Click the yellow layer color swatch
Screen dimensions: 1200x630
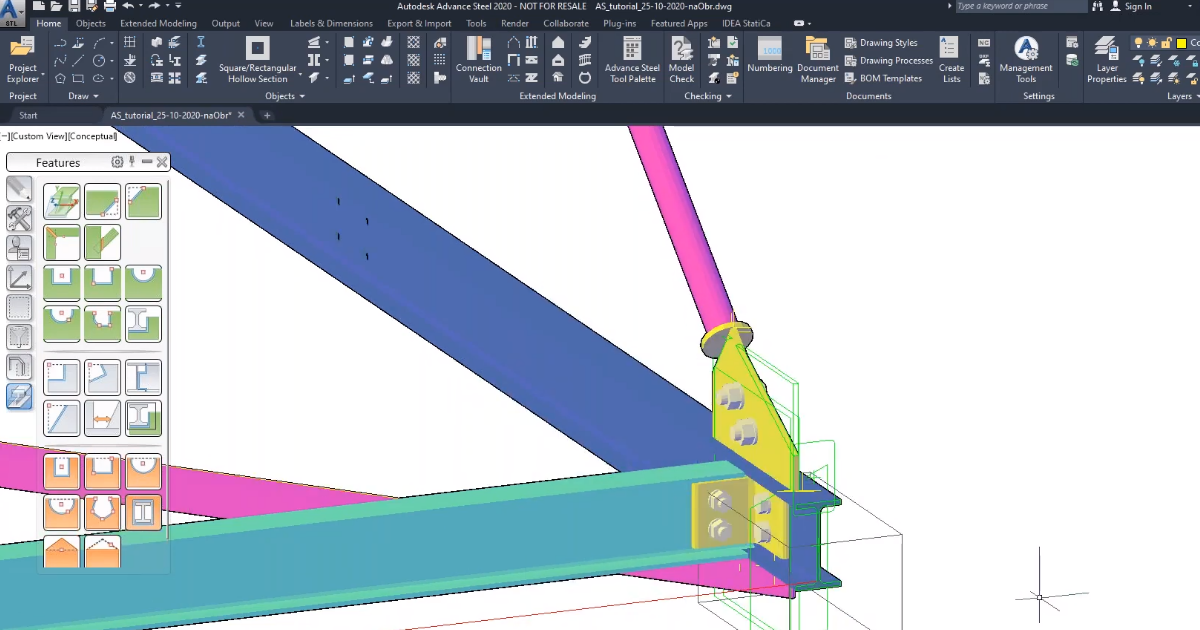1180,43
